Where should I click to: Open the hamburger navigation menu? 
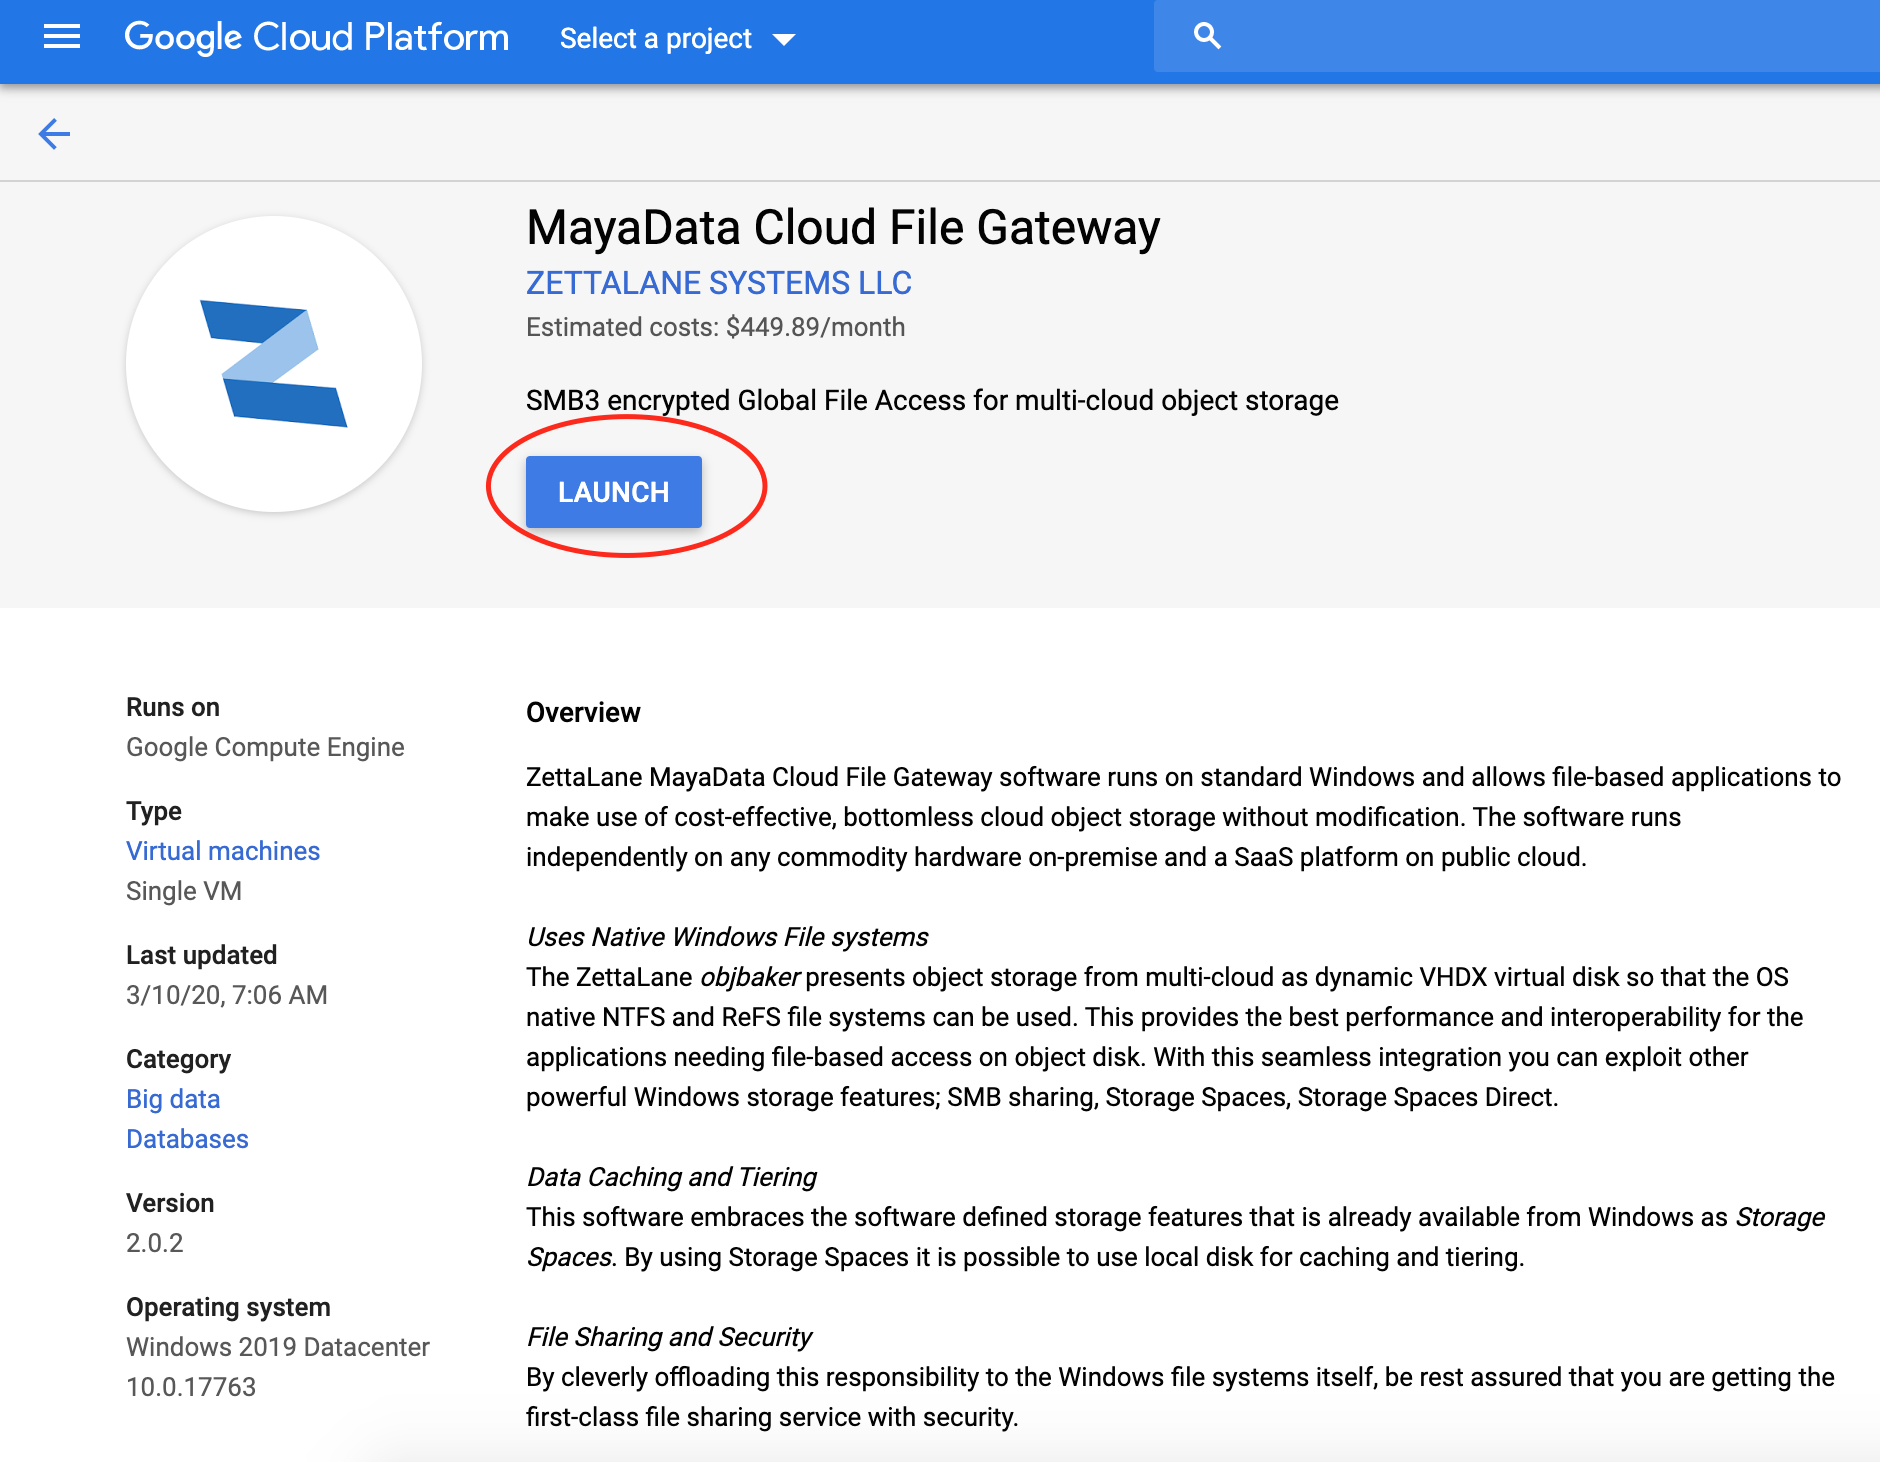[62, 37]
